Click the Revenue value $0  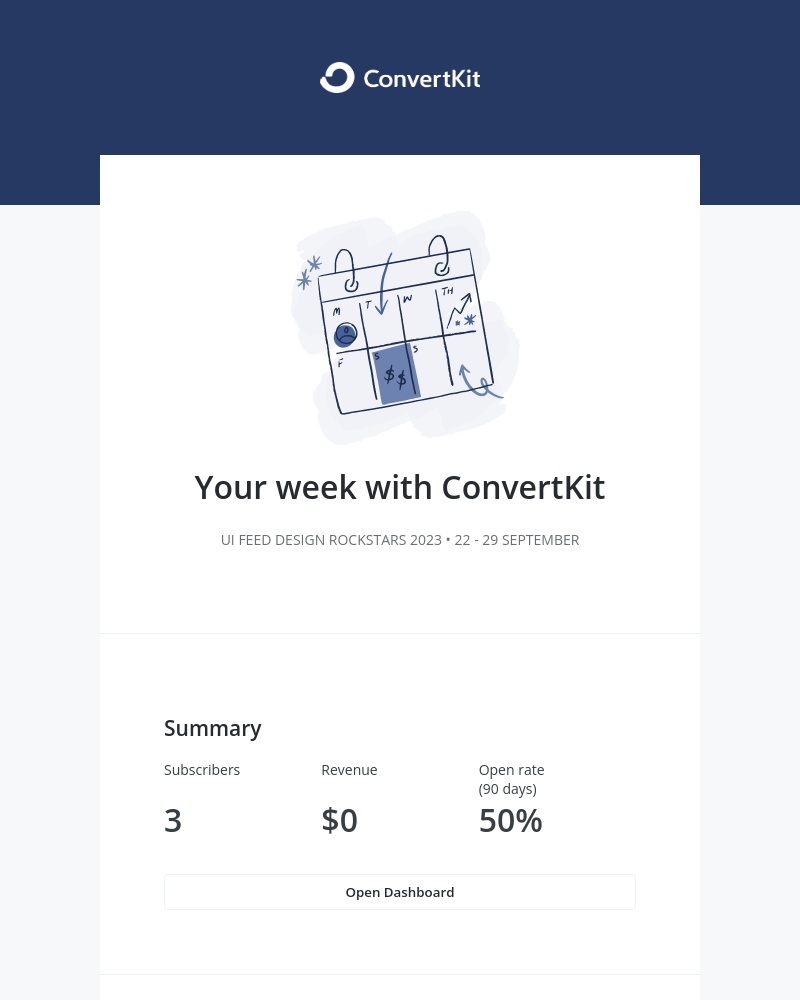[x=339, y=819]
